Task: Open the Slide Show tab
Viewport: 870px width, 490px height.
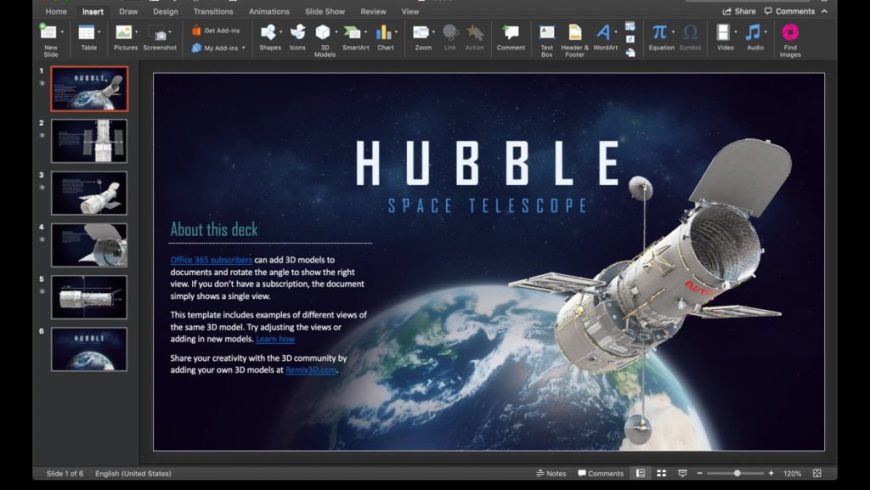Action: click(x=325, y=11)
